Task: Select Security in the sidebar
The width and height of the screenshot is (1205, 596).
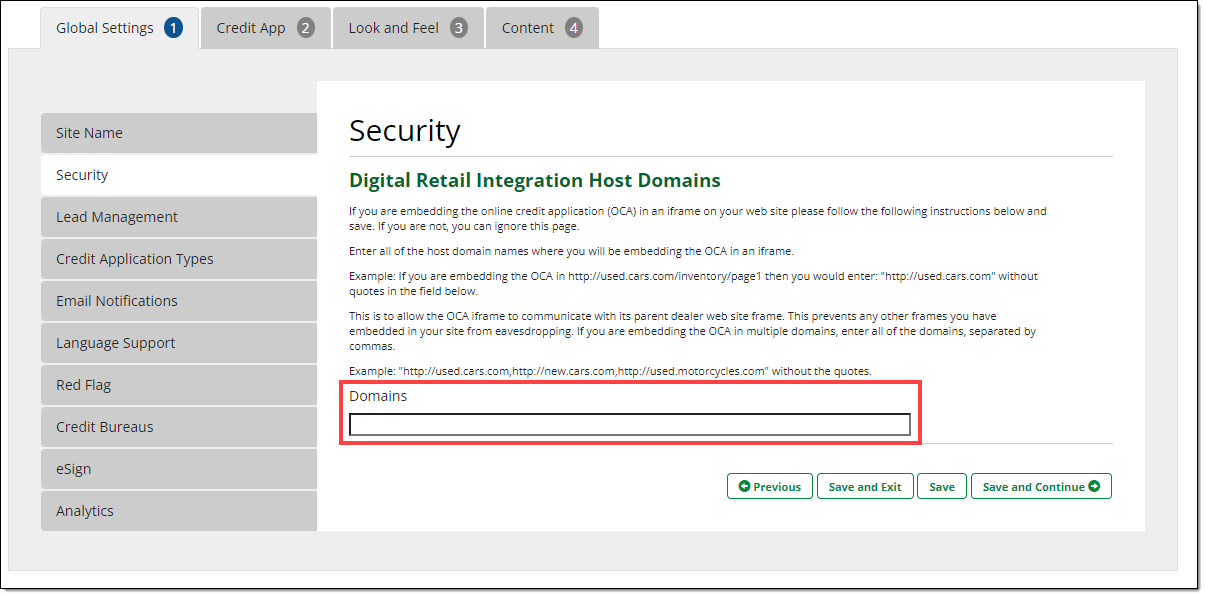Action: click(178, 175)
